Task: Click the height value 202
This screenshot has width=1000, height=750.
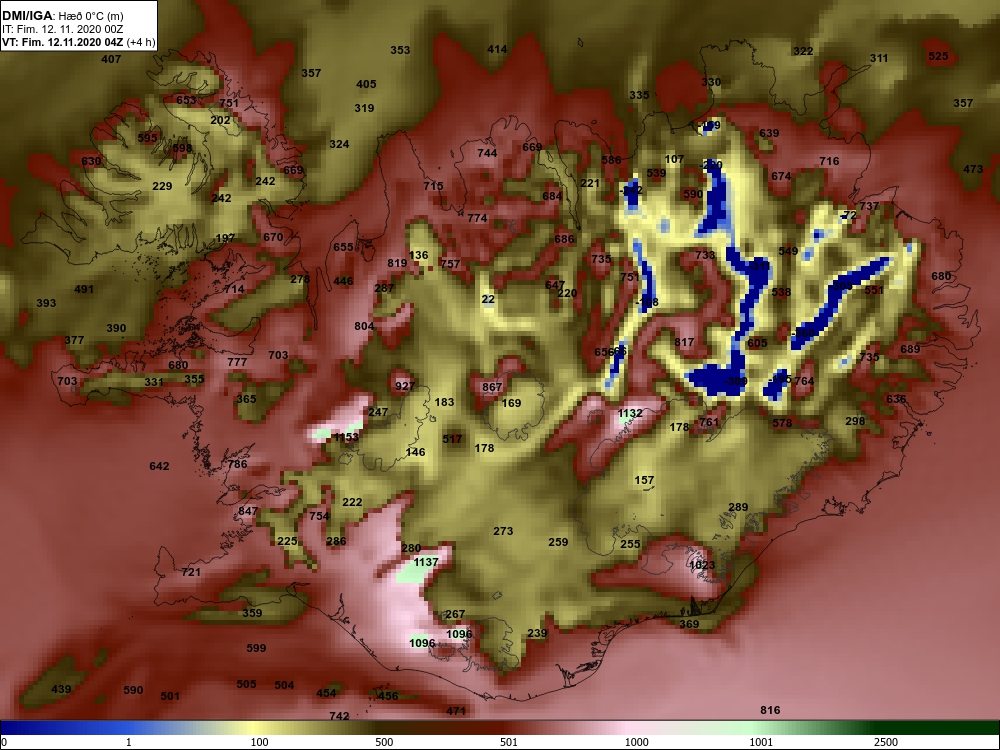Action: click(220, 121)
